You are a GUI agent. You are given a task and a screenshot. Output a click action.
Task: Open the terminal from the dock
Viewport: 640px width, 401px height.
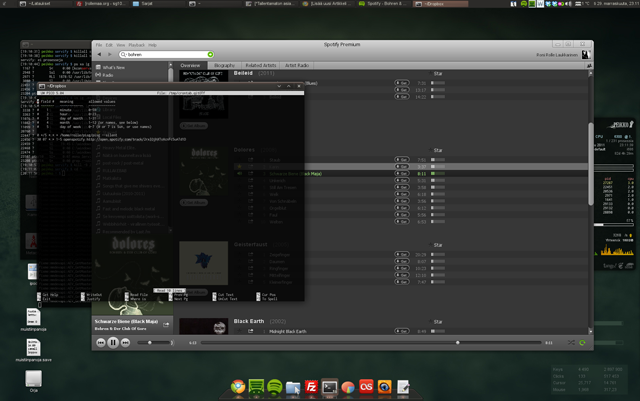click(329, 387)
